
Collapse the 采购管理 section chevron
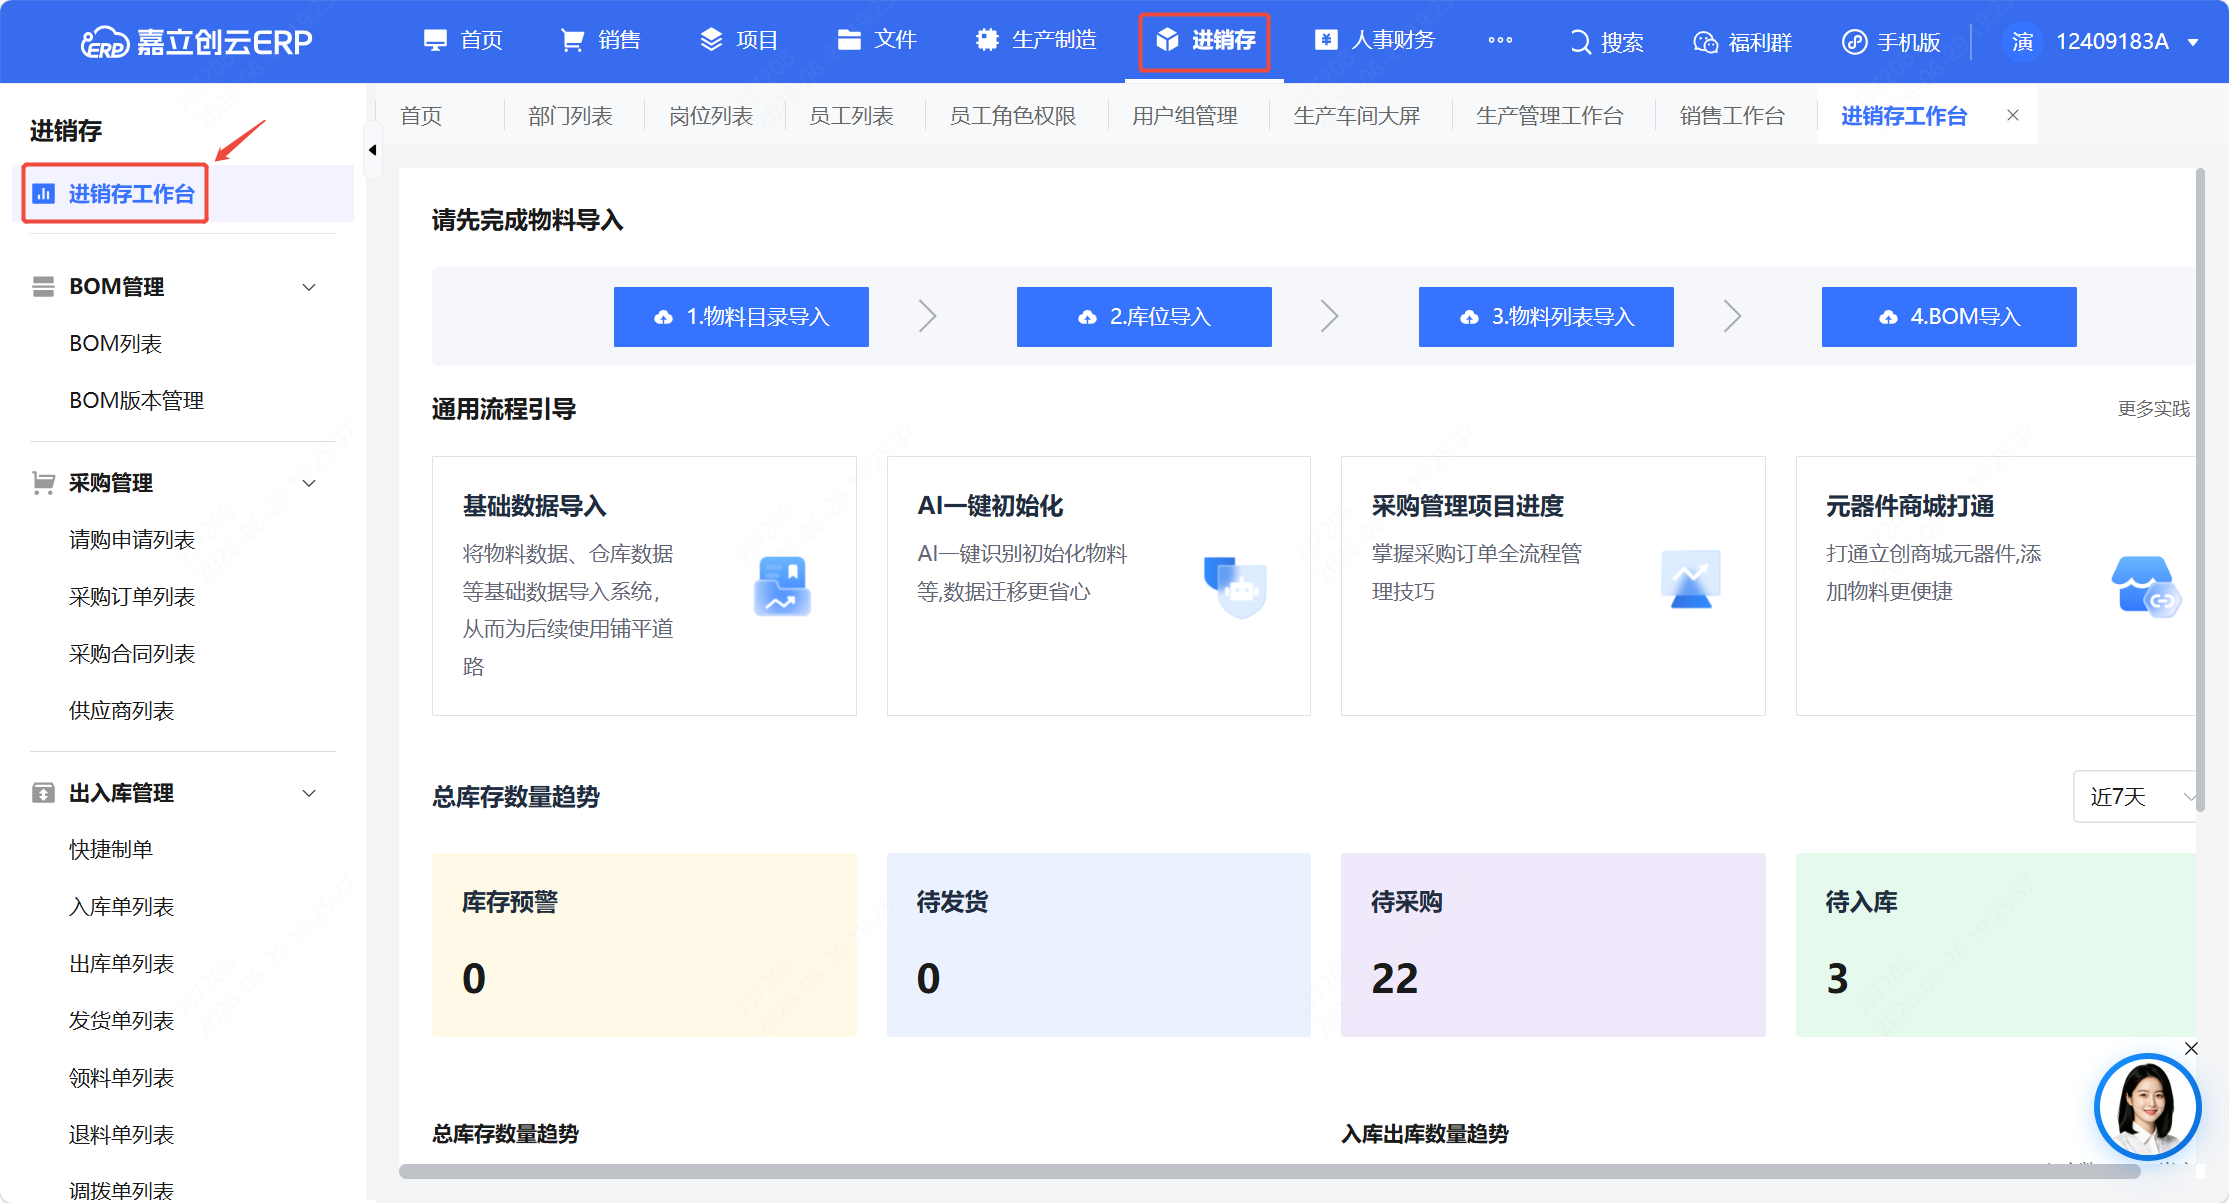(x=309, y=483)
